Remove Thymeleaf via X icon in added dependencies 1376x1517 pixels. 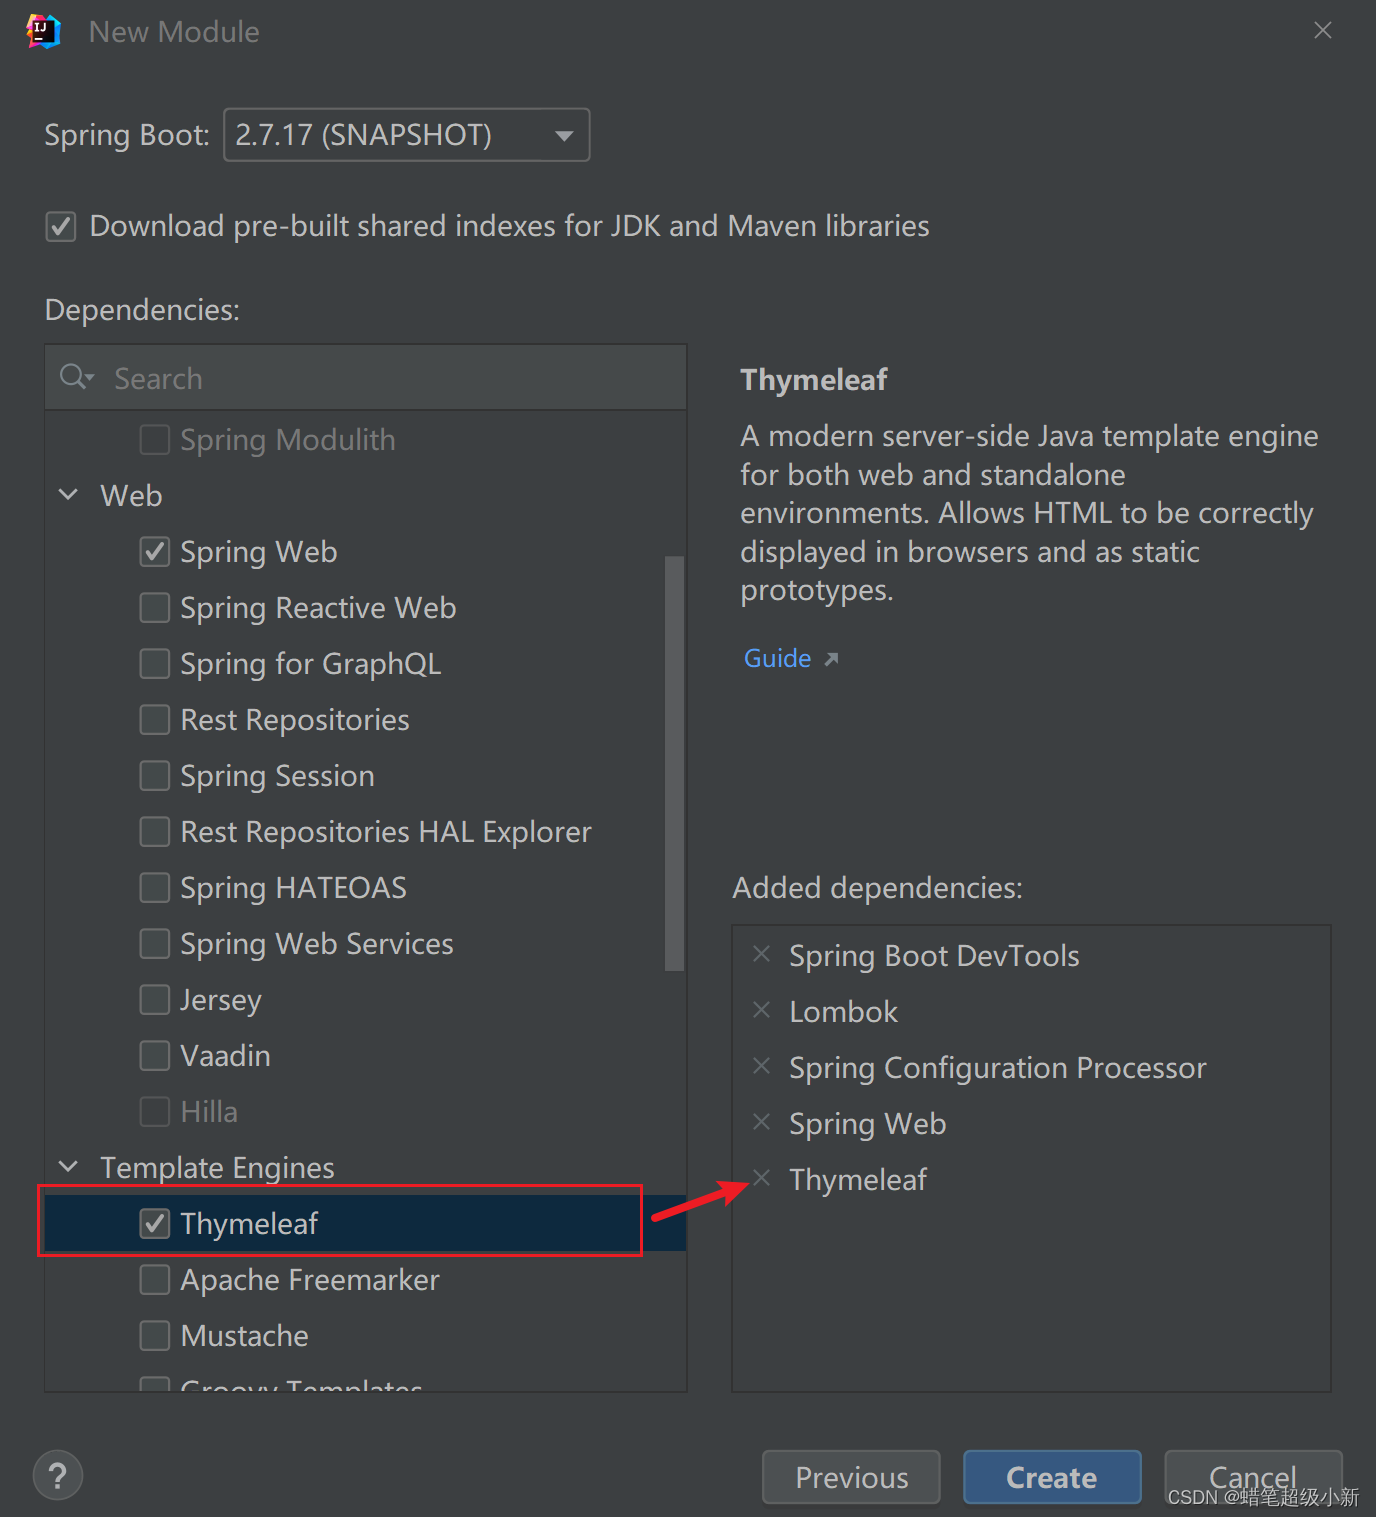[761, 1178]
